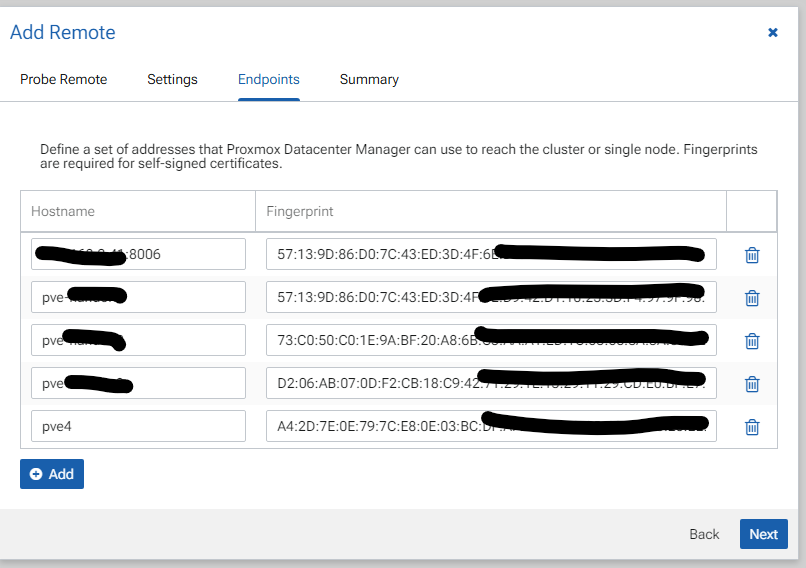This screenshot has width=806, height=568.
Task: Edit the hostname field ending in :8006
Action: click(138, 254)
